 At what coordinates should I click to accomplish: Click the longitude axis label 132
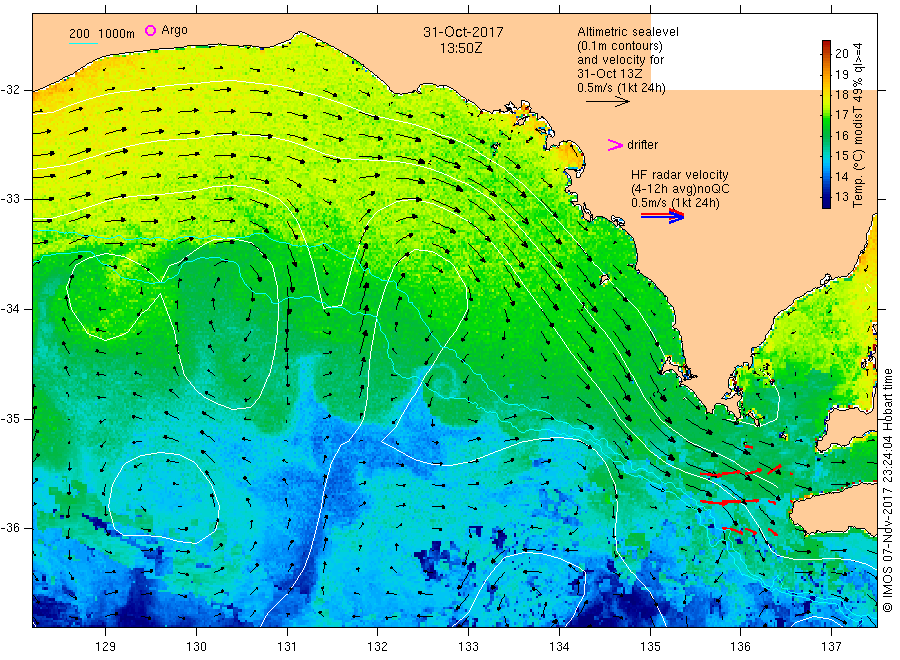(x=378, y=646)
